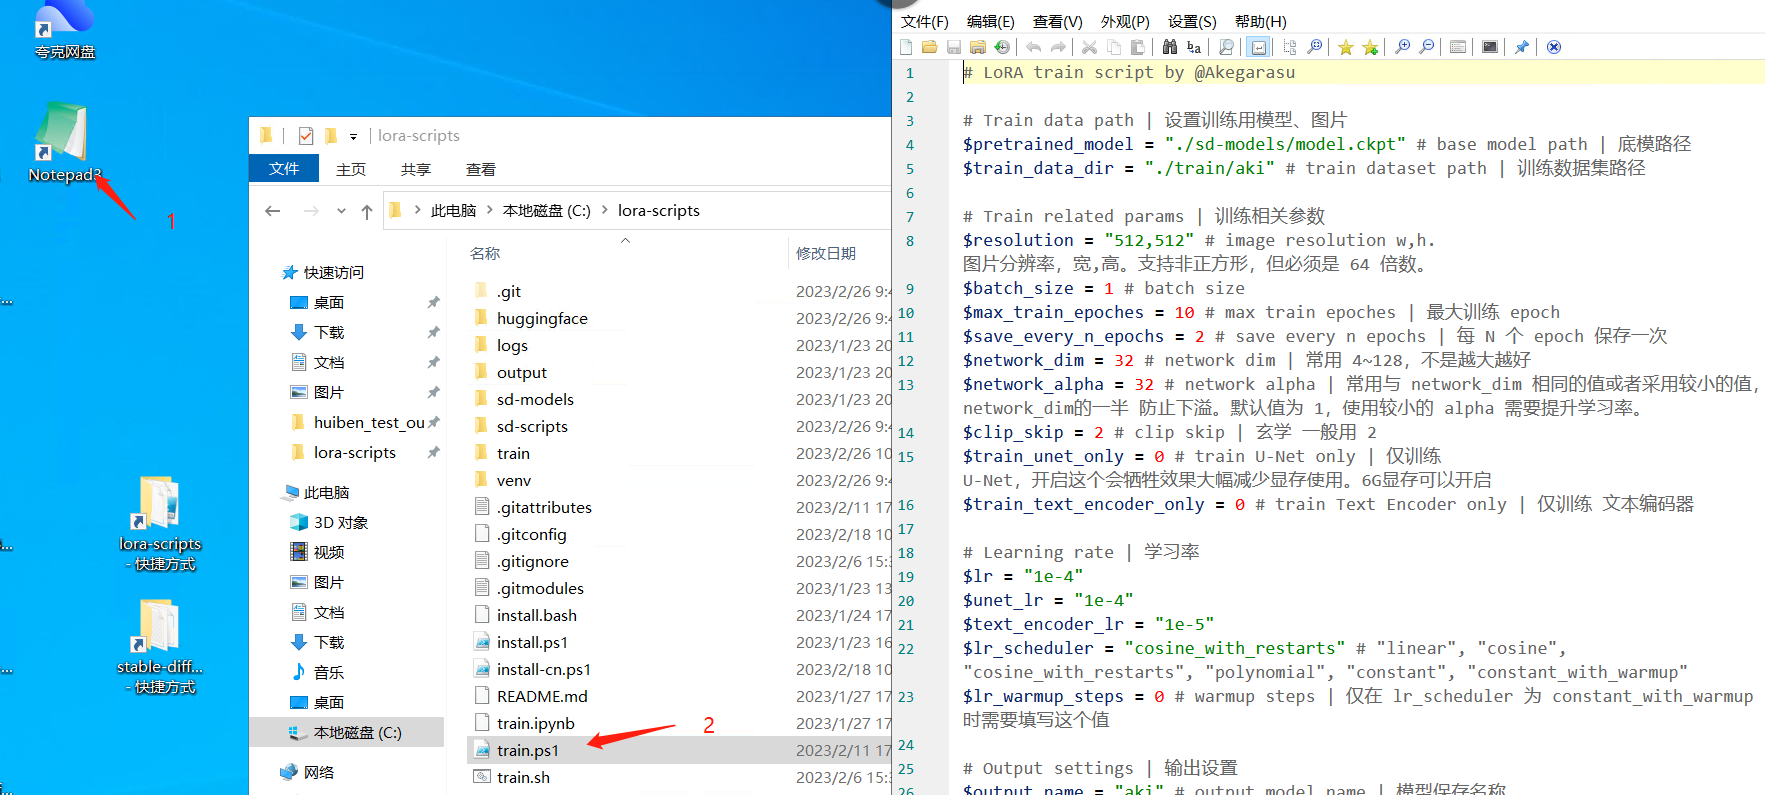This screenshot has height=795, width=1765.
Task: Click the Properties checkmark in Explorer title bar
Action: pos(306,136)
